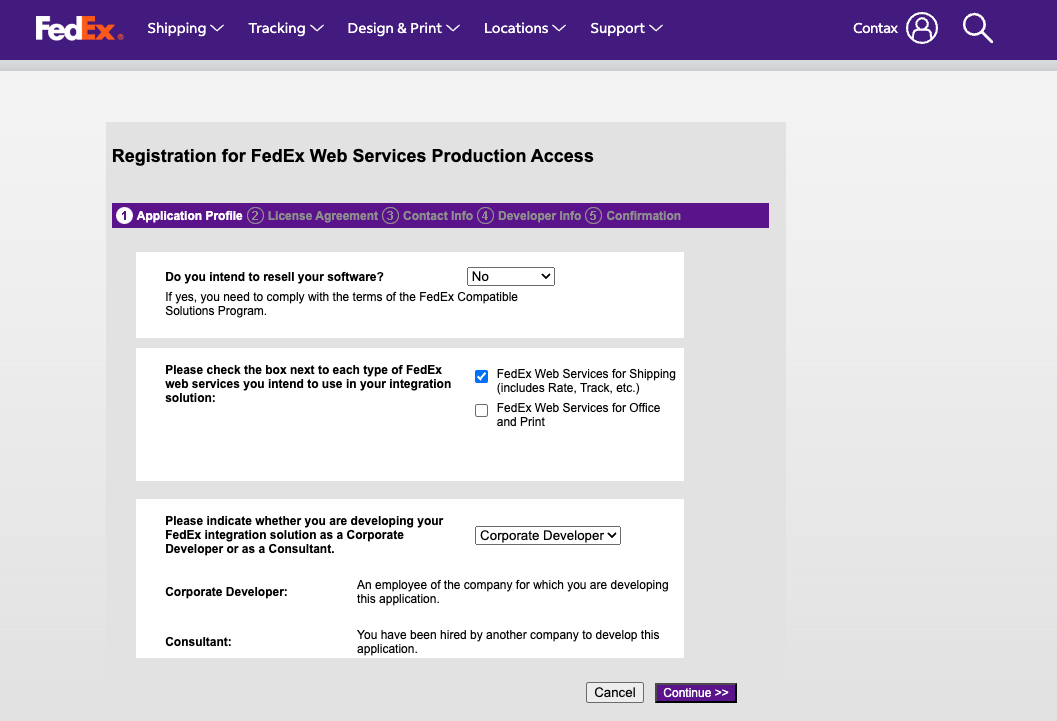Expand the Shipping menu
The image size is (1057, 721).
pyautogui.click(x=185, y=28)
